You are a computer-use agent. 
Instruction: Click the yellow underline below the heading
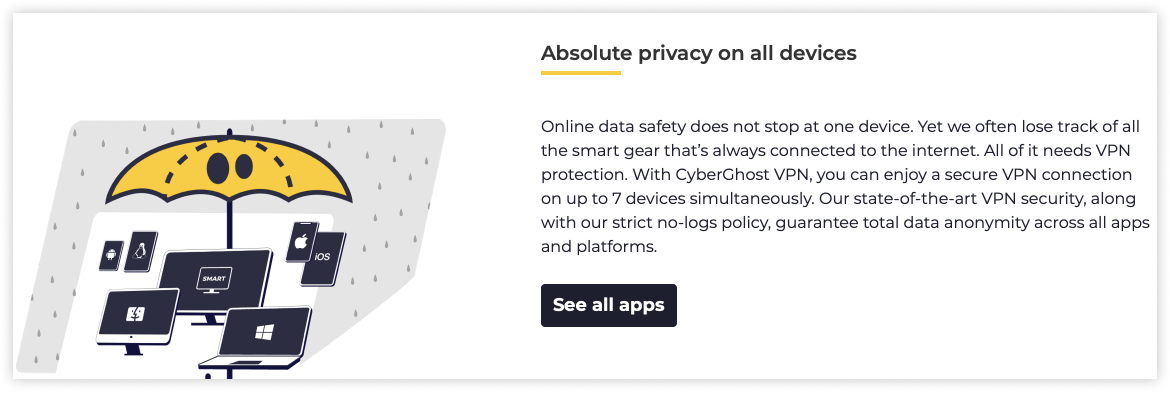581,72
